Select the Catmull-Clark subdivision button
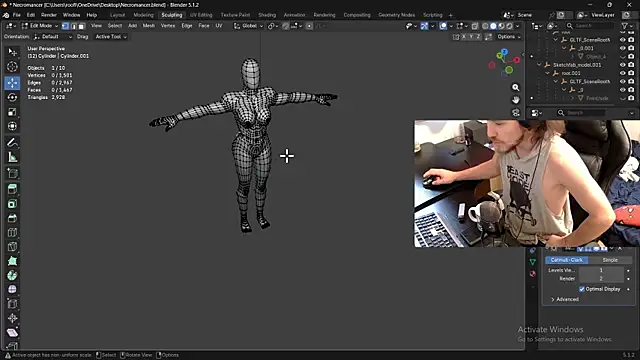The image size is (640, 360). 567,260
